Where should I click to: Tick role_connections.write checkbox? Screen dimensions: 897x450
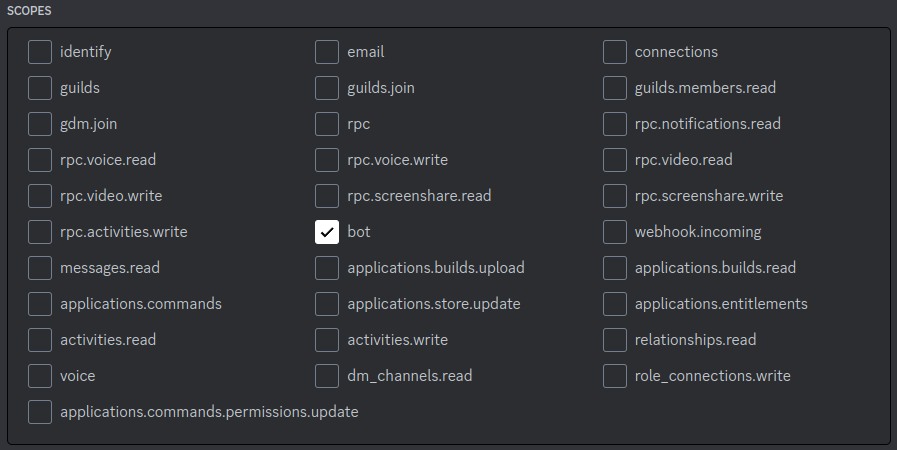point(615,376)
